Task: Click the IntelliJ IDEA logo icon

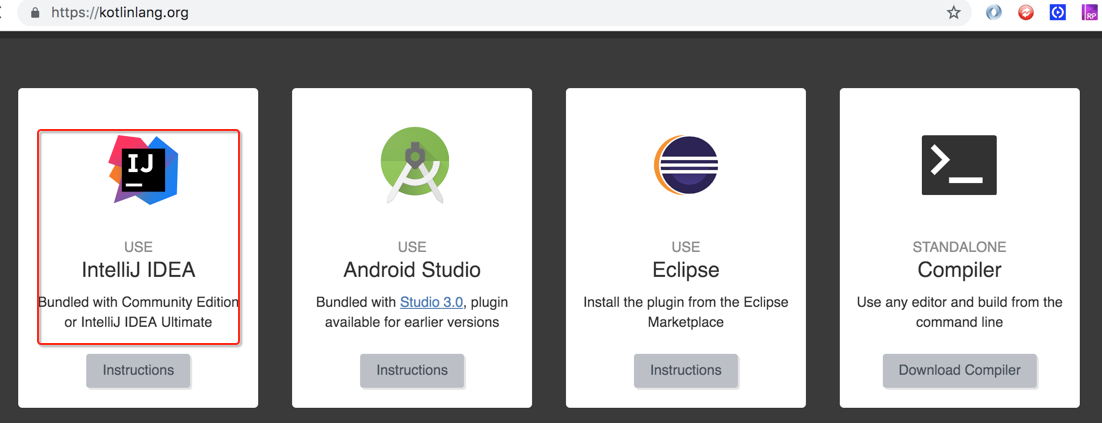Action: 143,169
